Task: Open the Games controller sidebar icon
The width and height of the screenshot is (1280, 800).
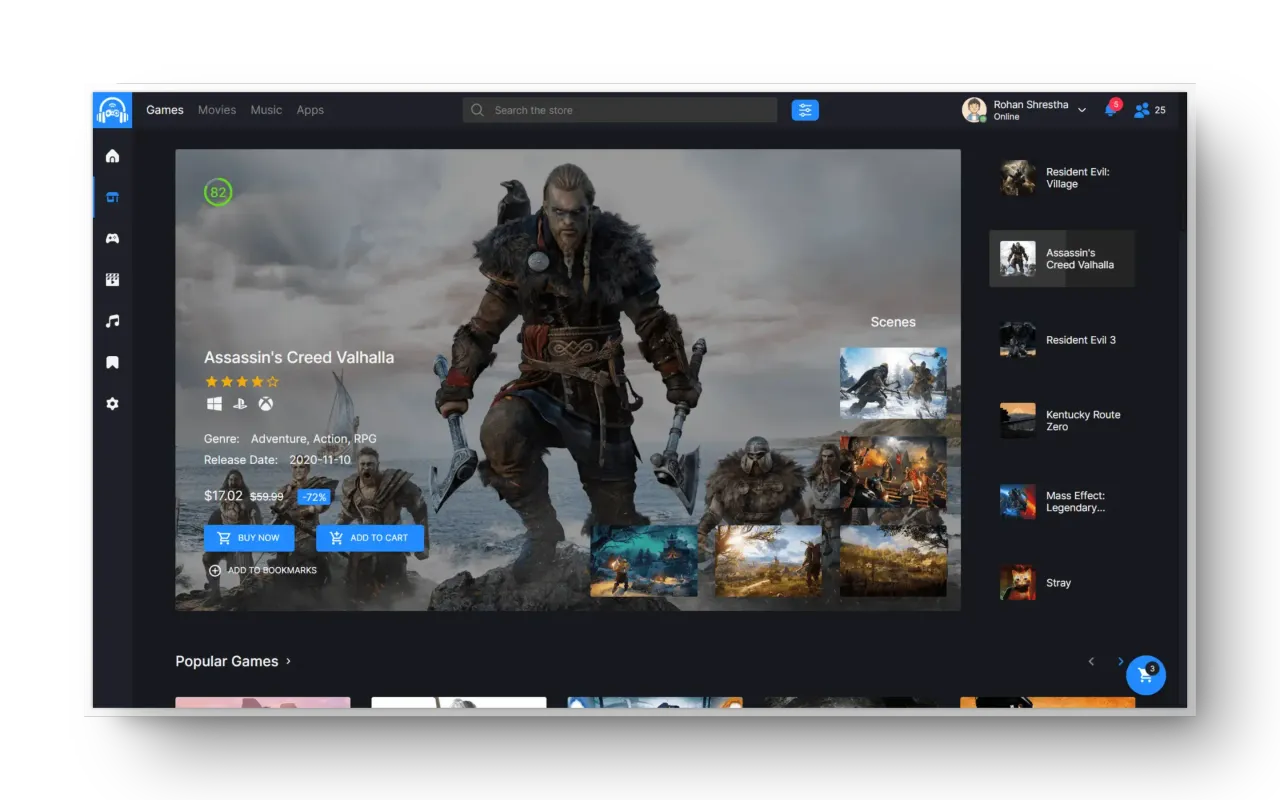Action: tap(112, 238)
